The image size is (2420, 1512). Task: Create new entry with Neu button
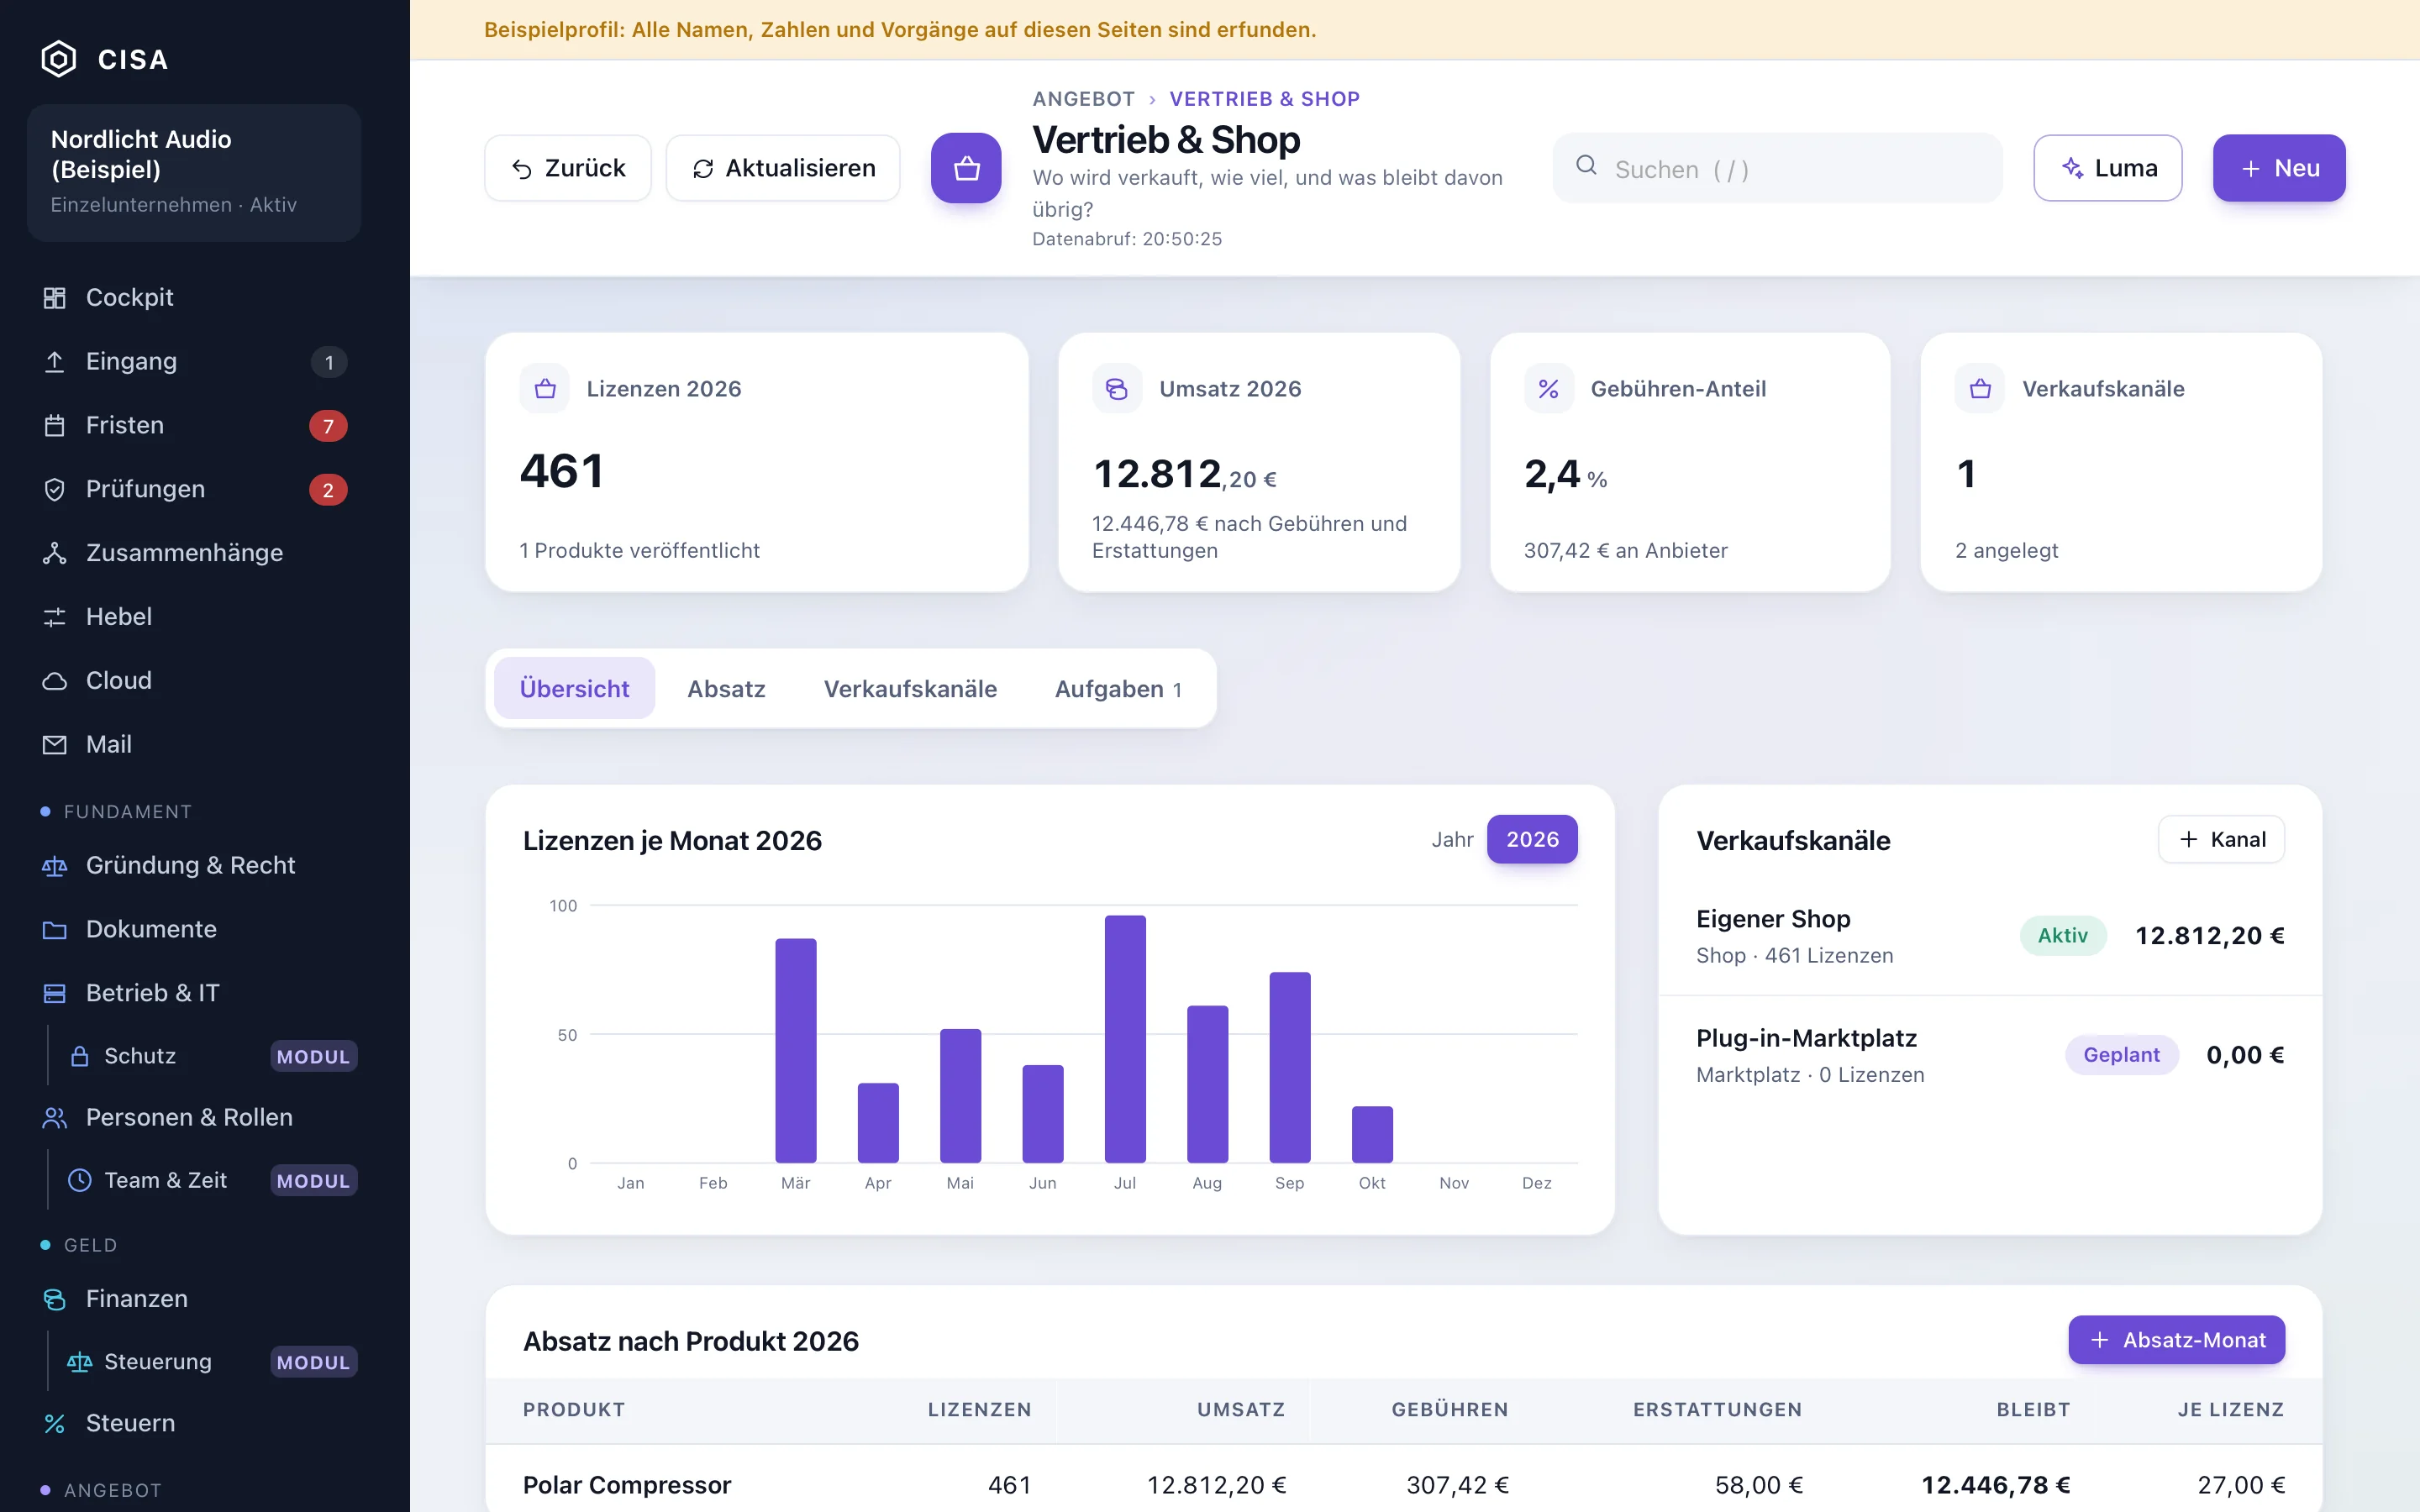[2279, 168]
